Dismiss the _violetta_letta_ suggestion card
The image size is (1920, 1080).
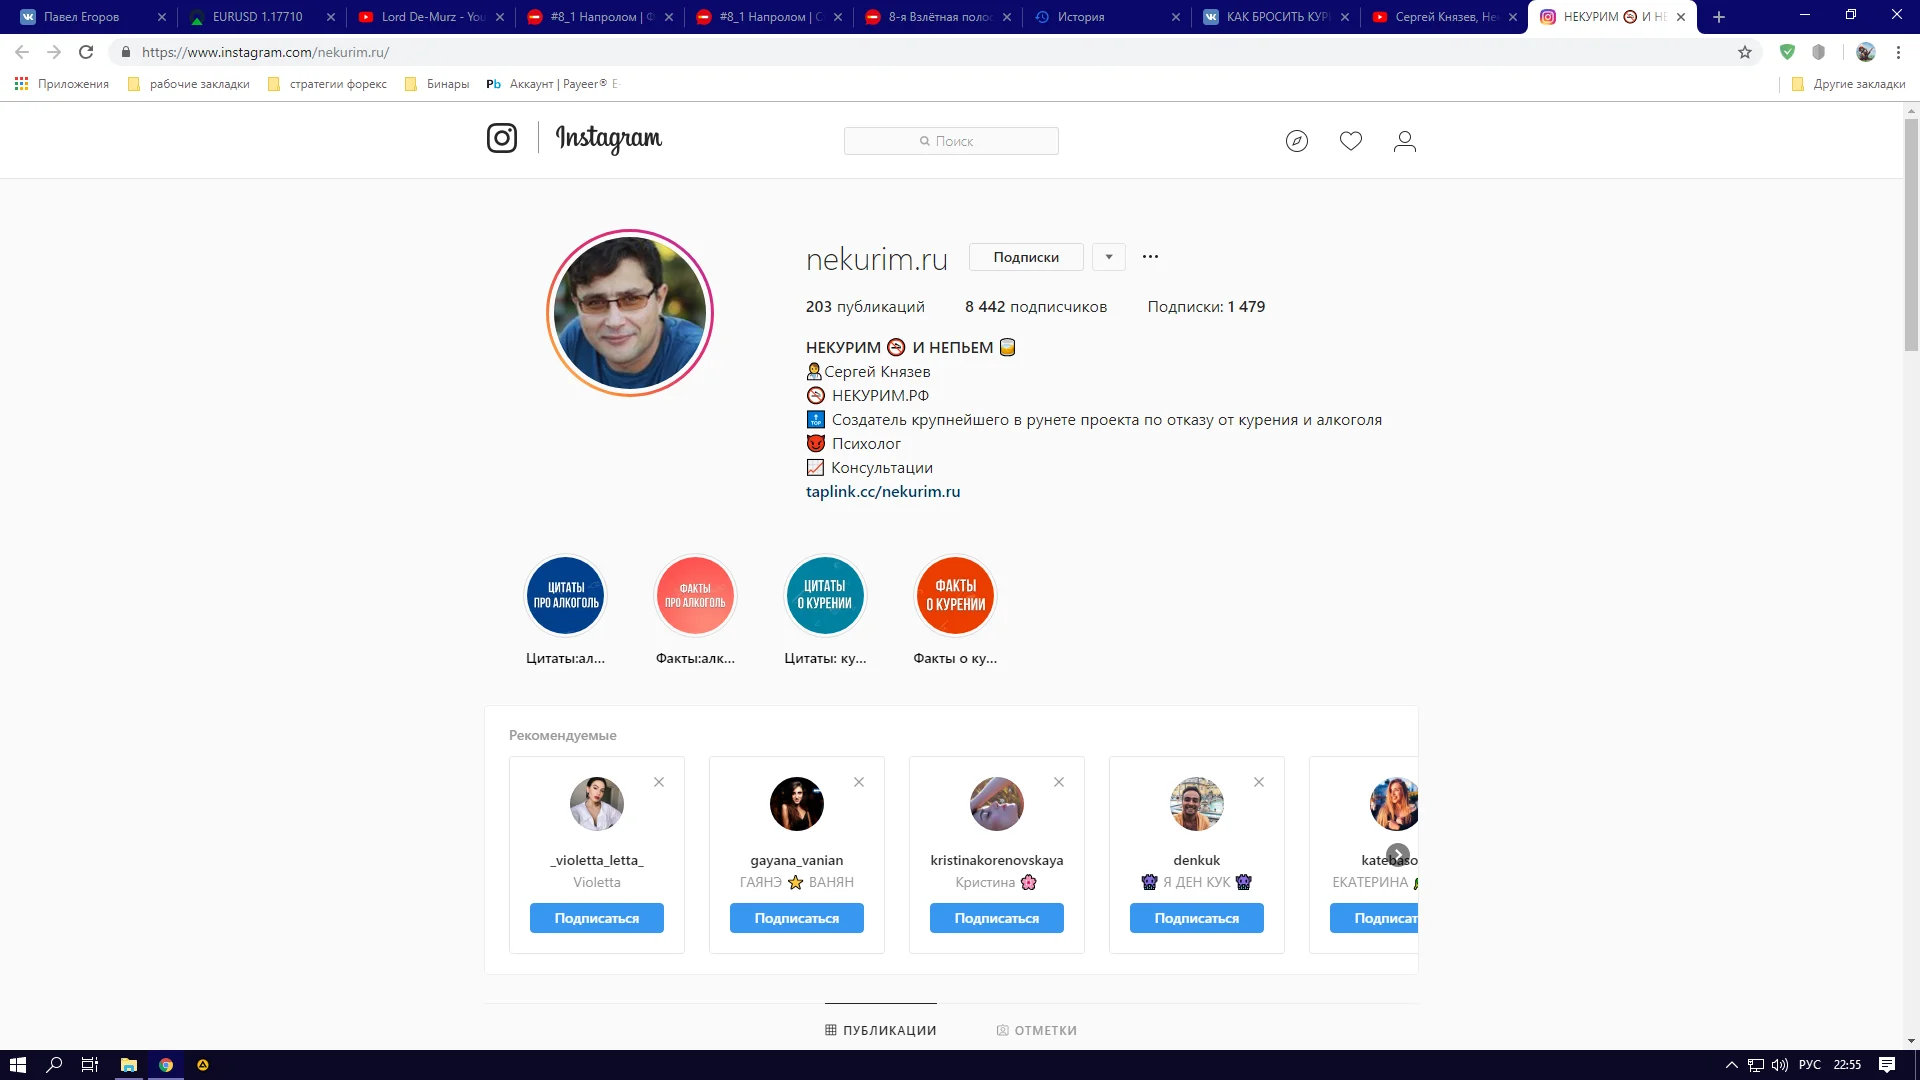coord(659,782)
